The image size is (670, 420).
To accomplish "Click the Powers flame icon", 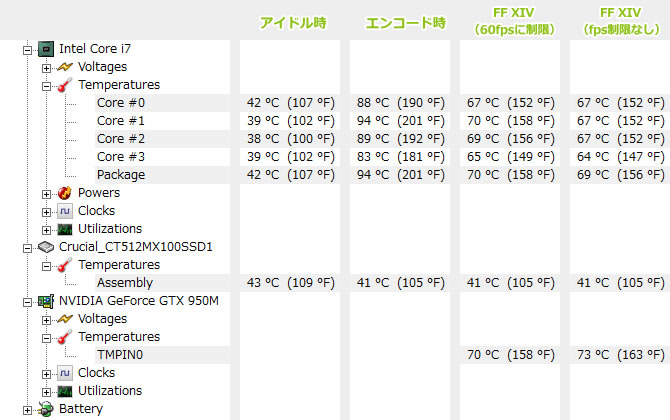I will coord(65,193).
